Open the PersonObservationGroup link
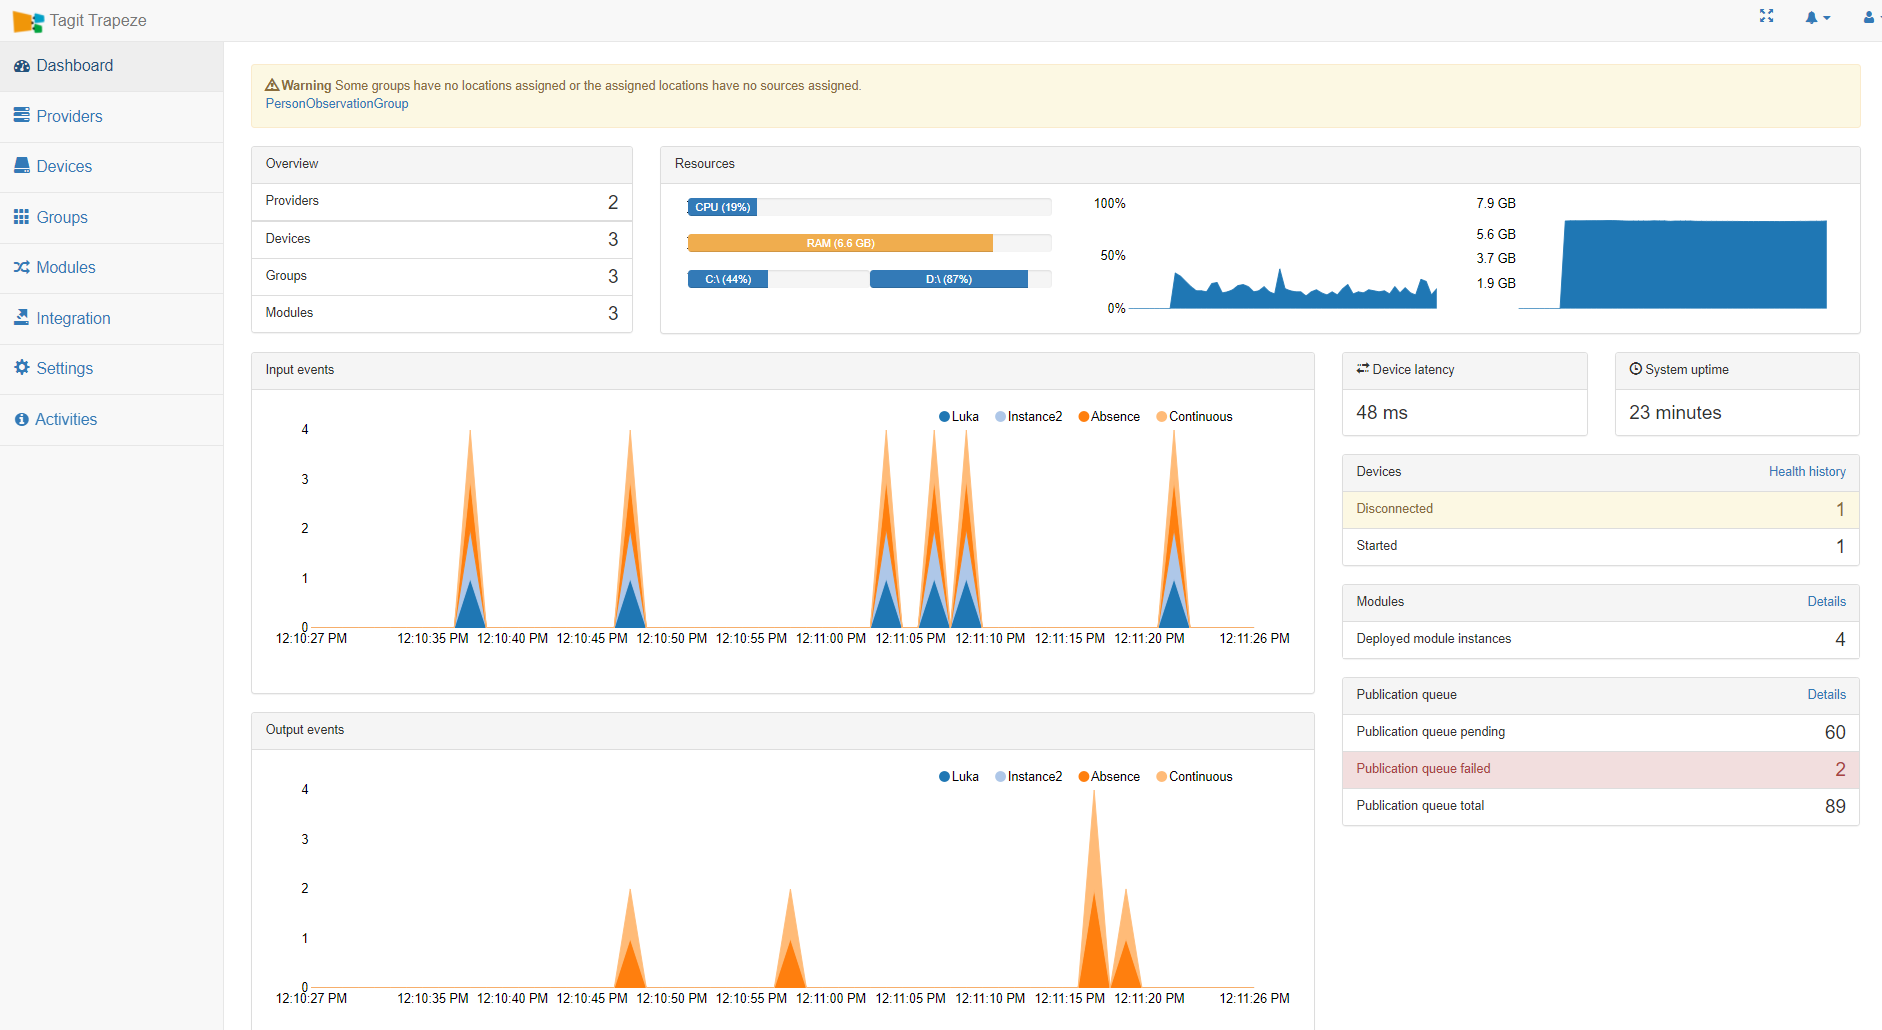 pyautogui.click(x=337, y=104)
